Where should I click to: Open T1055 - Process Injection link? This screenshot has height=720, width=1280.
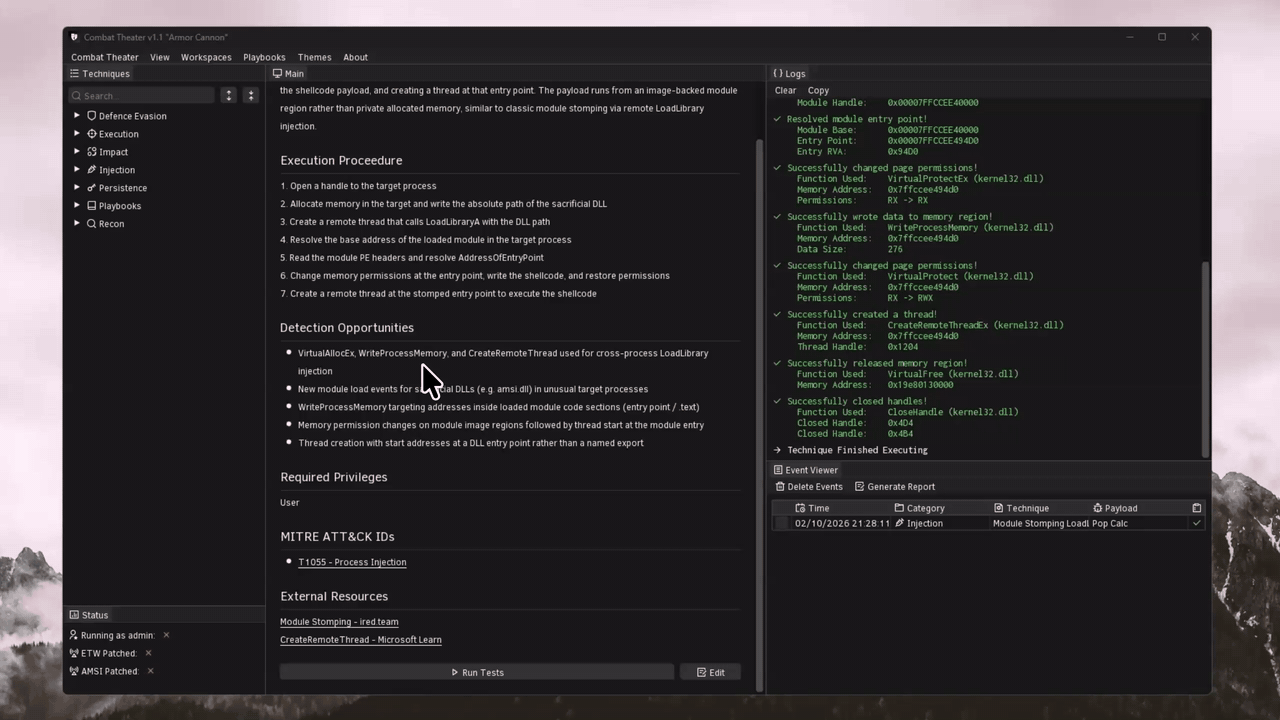[352, 562]
